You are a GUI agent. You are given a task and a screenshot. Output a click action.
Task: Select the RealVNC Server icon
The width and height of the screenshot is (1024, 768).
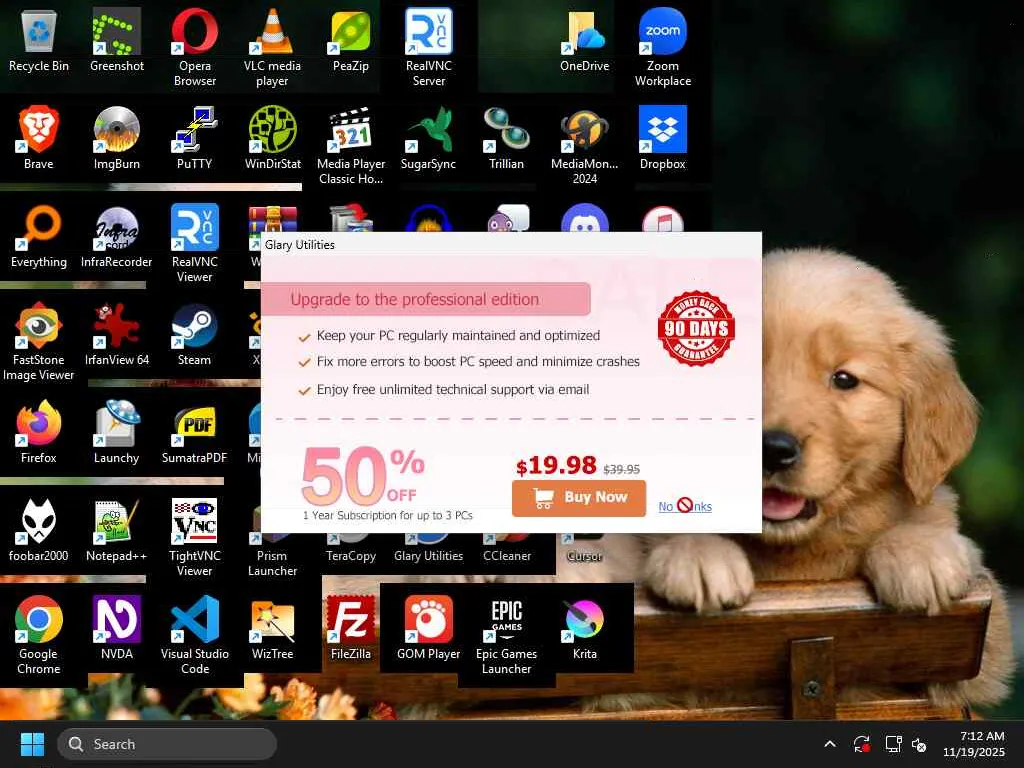(x=428, y=46)
